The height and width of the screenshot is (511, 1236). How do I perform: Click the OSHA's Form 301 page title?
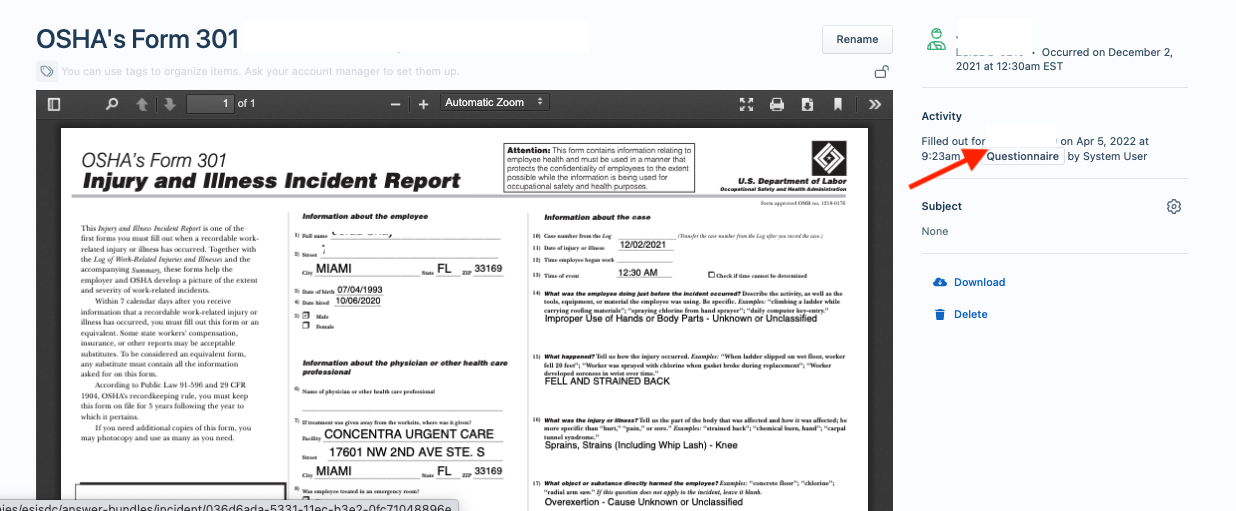click(138, 39)
